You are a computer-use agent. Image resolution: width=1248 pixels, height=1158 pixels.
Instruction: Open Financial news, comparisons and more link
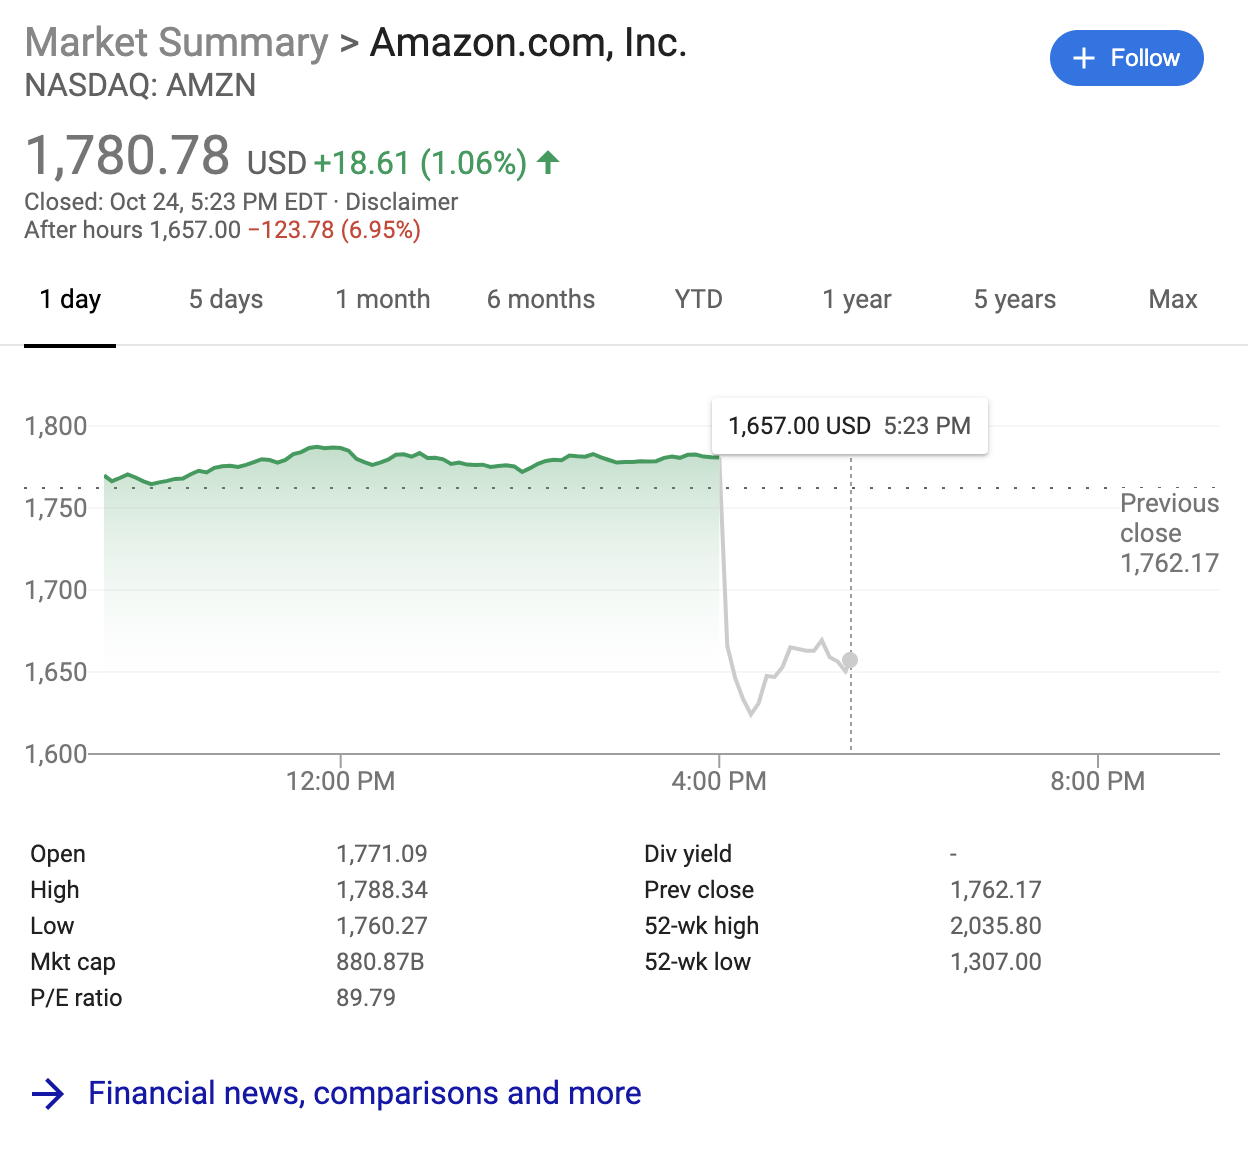click(x=365, y=1093)
